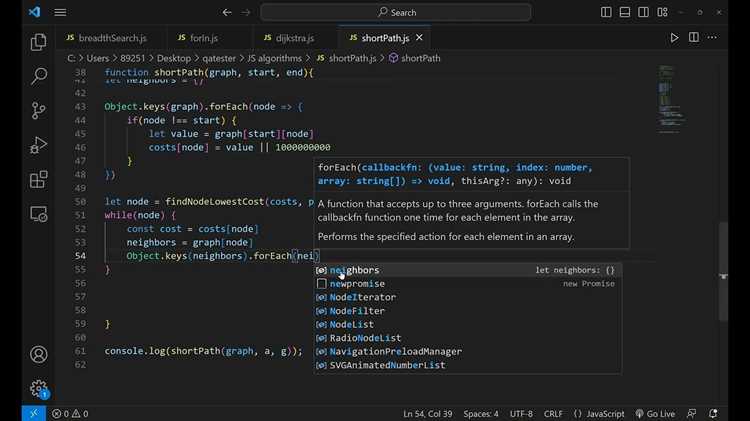Open notifications bell icon
This screenshot has height=421, width=750.
(x=713, y=414)
